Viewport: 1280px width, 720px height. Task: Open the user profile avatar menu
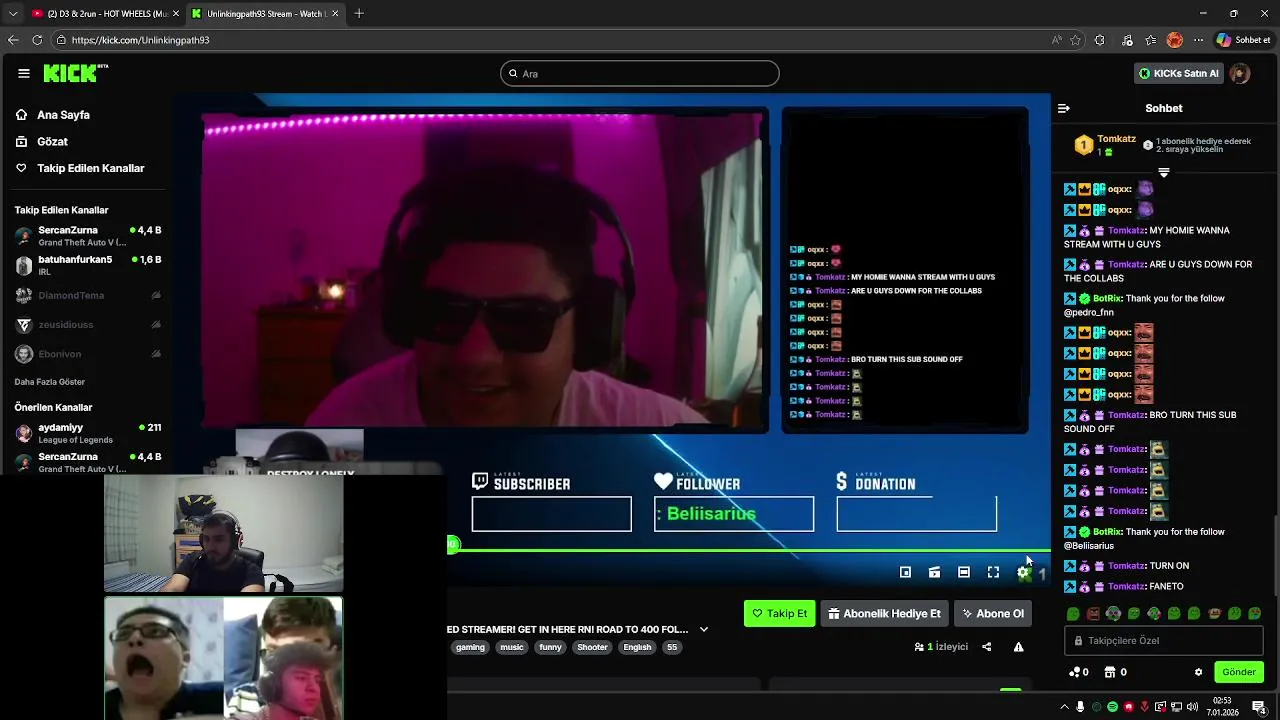pyautogui.click(x=1240, y=73)
